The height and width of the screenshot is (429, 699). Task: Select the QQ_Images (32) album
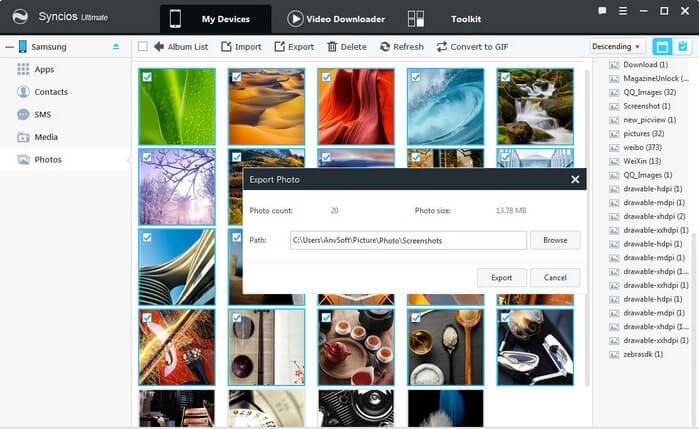(649, 92)
